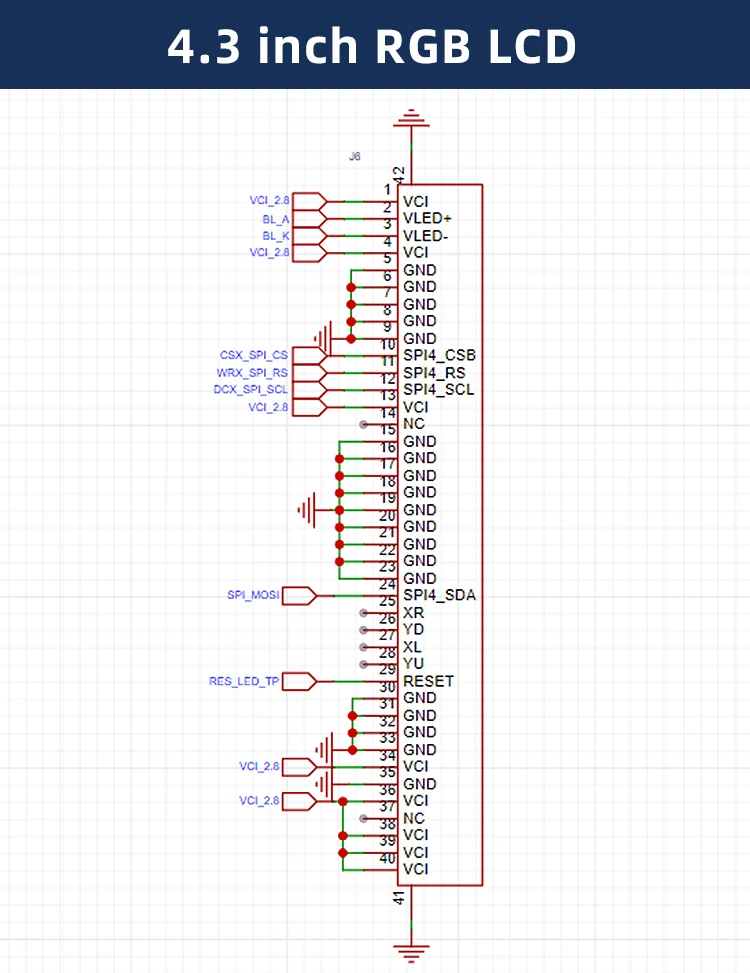The width and height of the screenshot is (750, 973).
Task: Click the SPI_MOSI net label
Action: pyautogui.click(x=253, y=595)
